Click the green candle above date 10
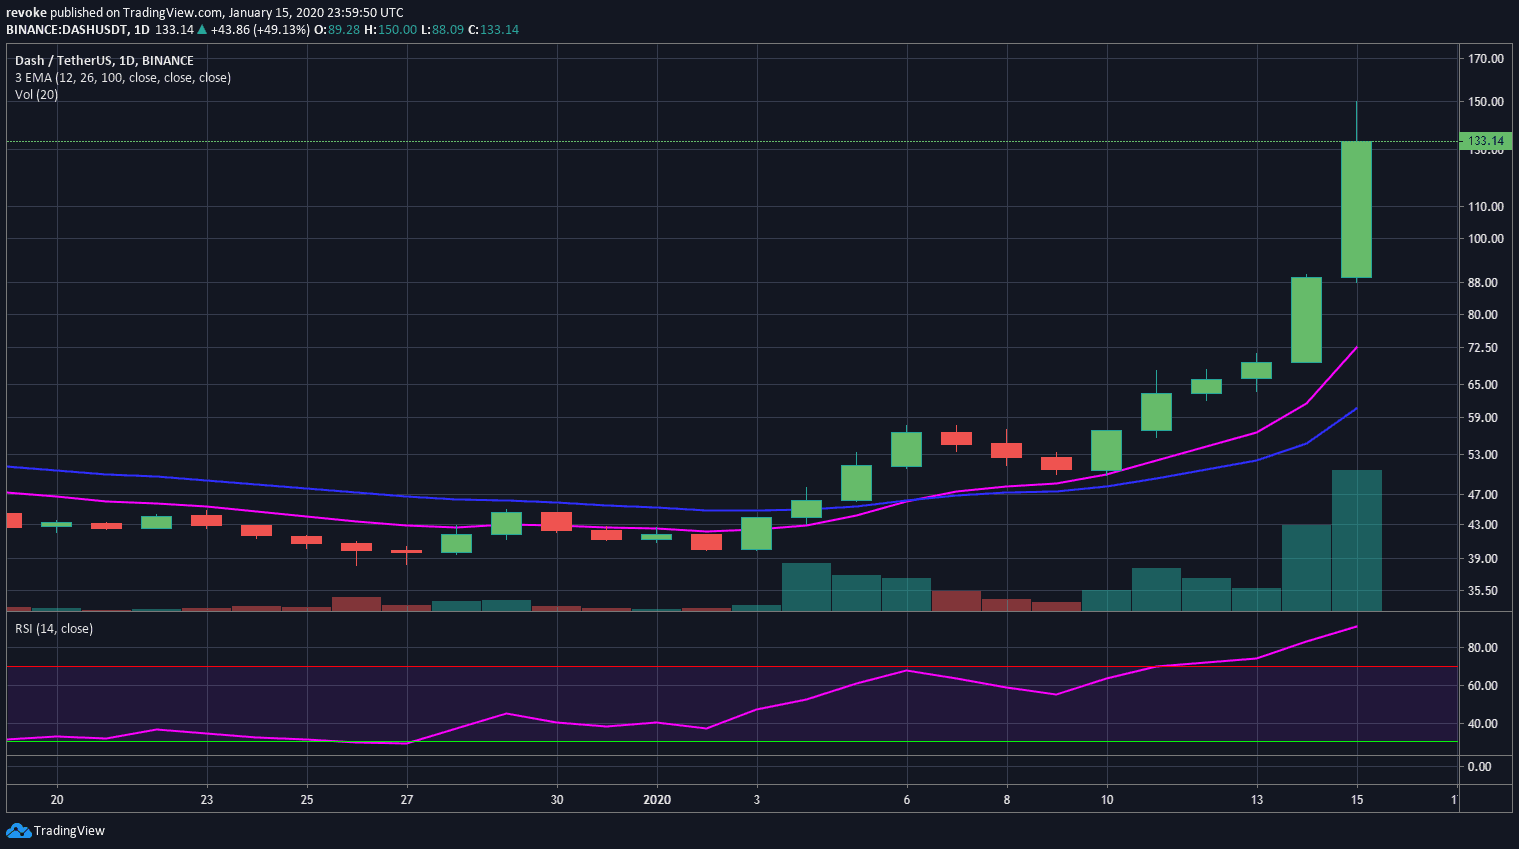The height and width of the screenshot is (849, 1519). pos(1106,450)
